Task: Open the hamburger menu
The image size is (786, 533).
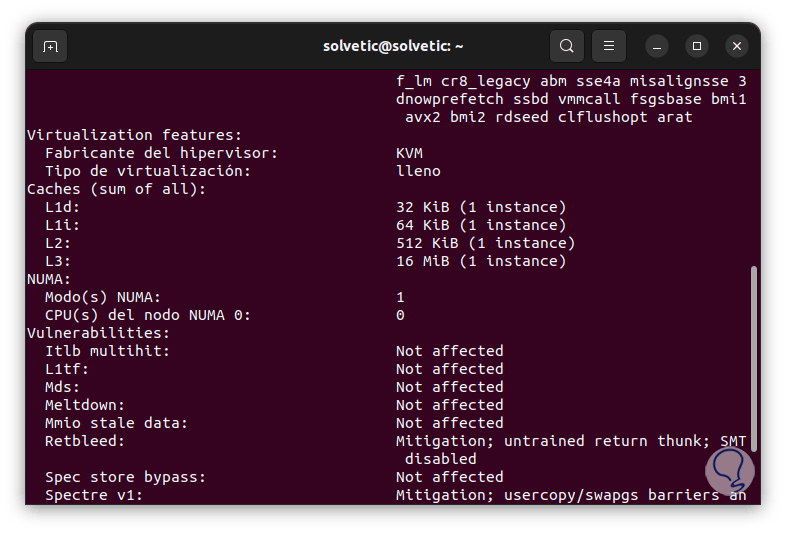Action: [608, 46]
